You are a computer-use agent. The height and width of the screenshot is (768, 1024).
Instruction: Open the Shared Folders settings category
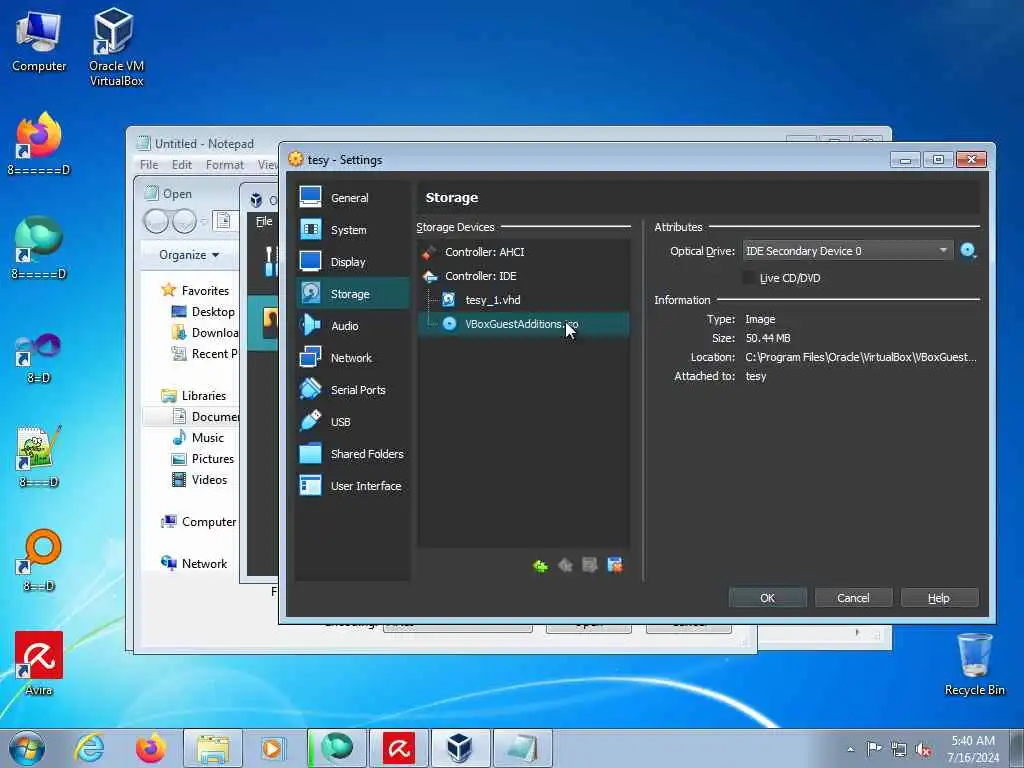pyautogui.click(x=353, y=454)
